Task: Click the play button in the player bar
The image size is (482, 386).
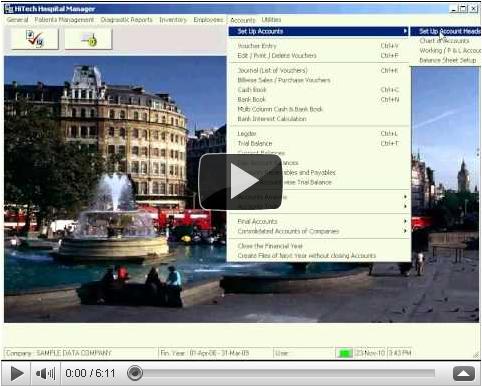Action: tap(16, 373)
